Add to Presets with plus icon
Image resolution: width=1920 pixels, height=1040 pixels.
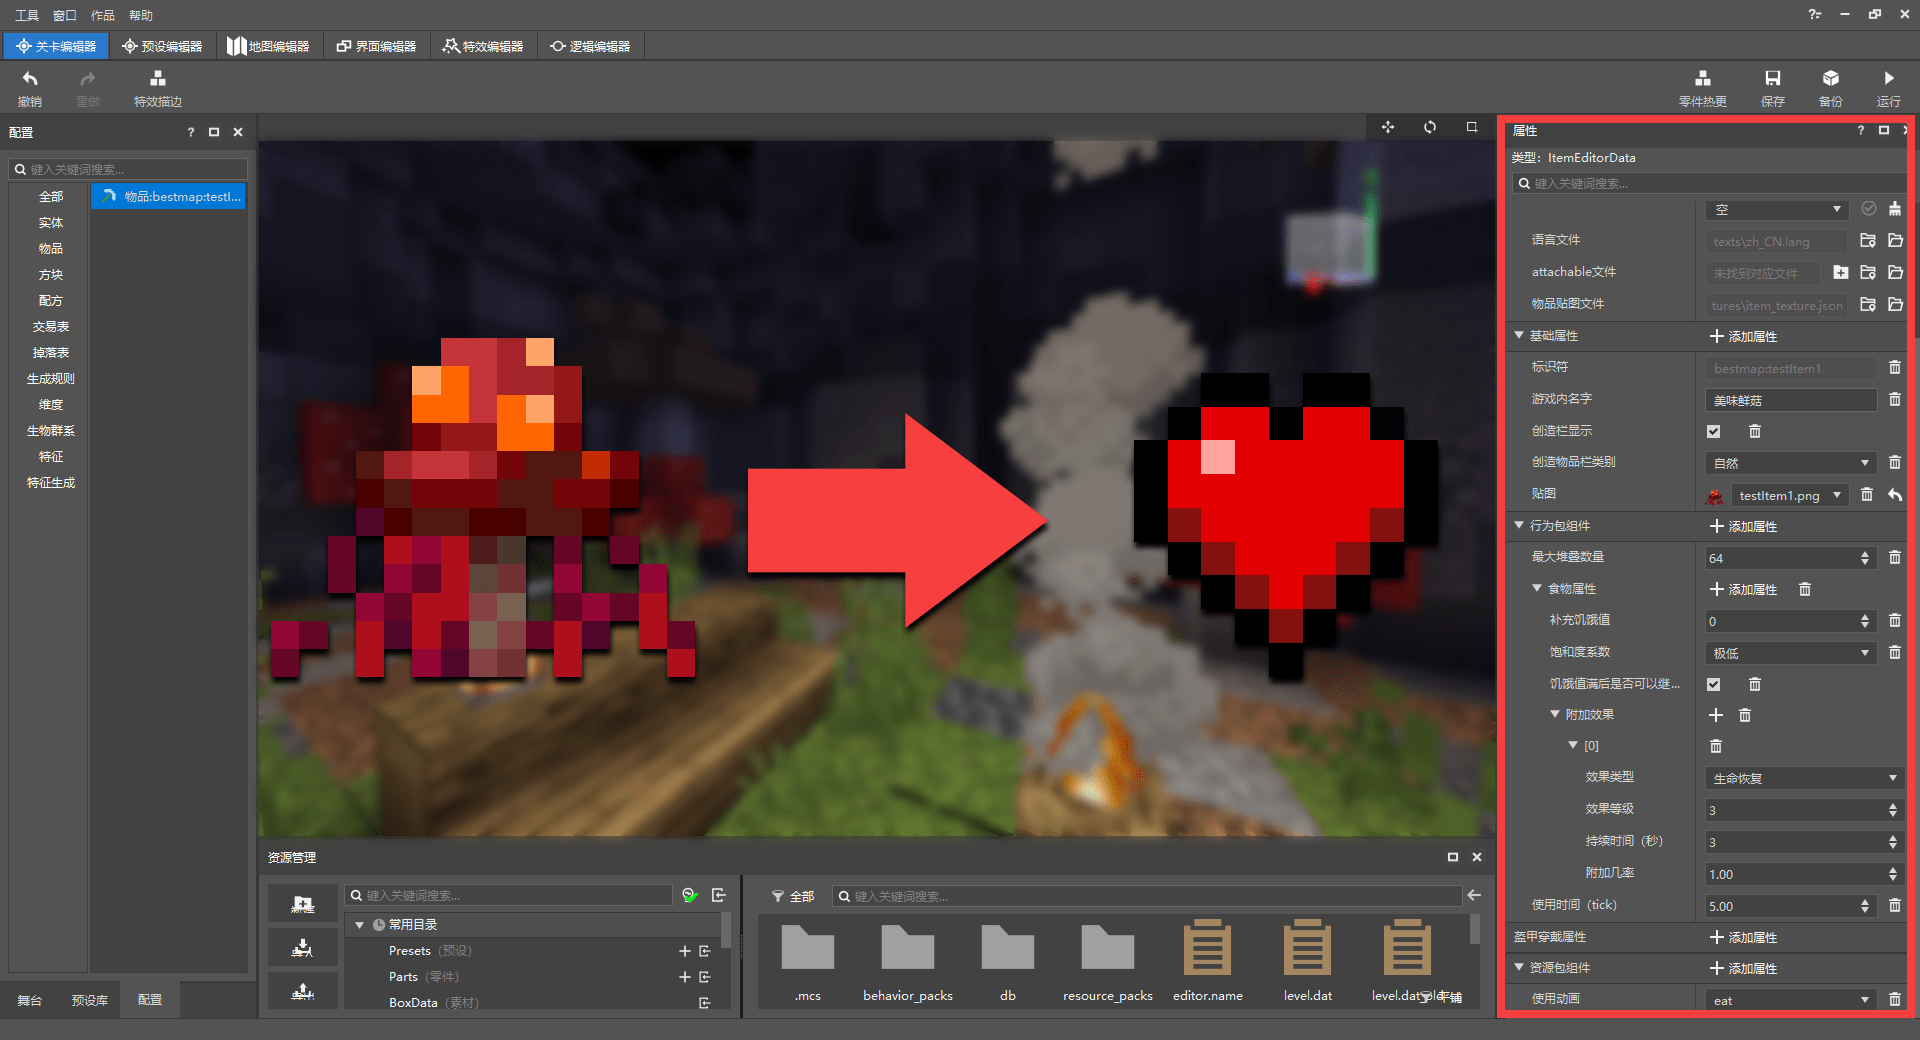pos(685,951)
